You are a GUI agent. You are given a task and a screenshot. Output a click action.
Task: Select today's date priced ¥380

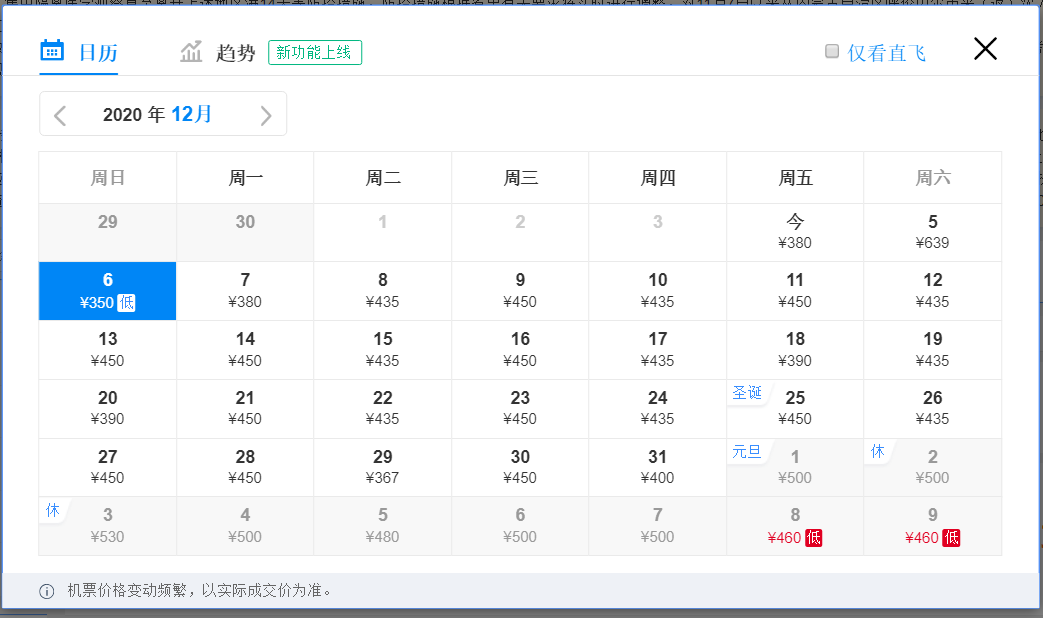tap(795, 232)
